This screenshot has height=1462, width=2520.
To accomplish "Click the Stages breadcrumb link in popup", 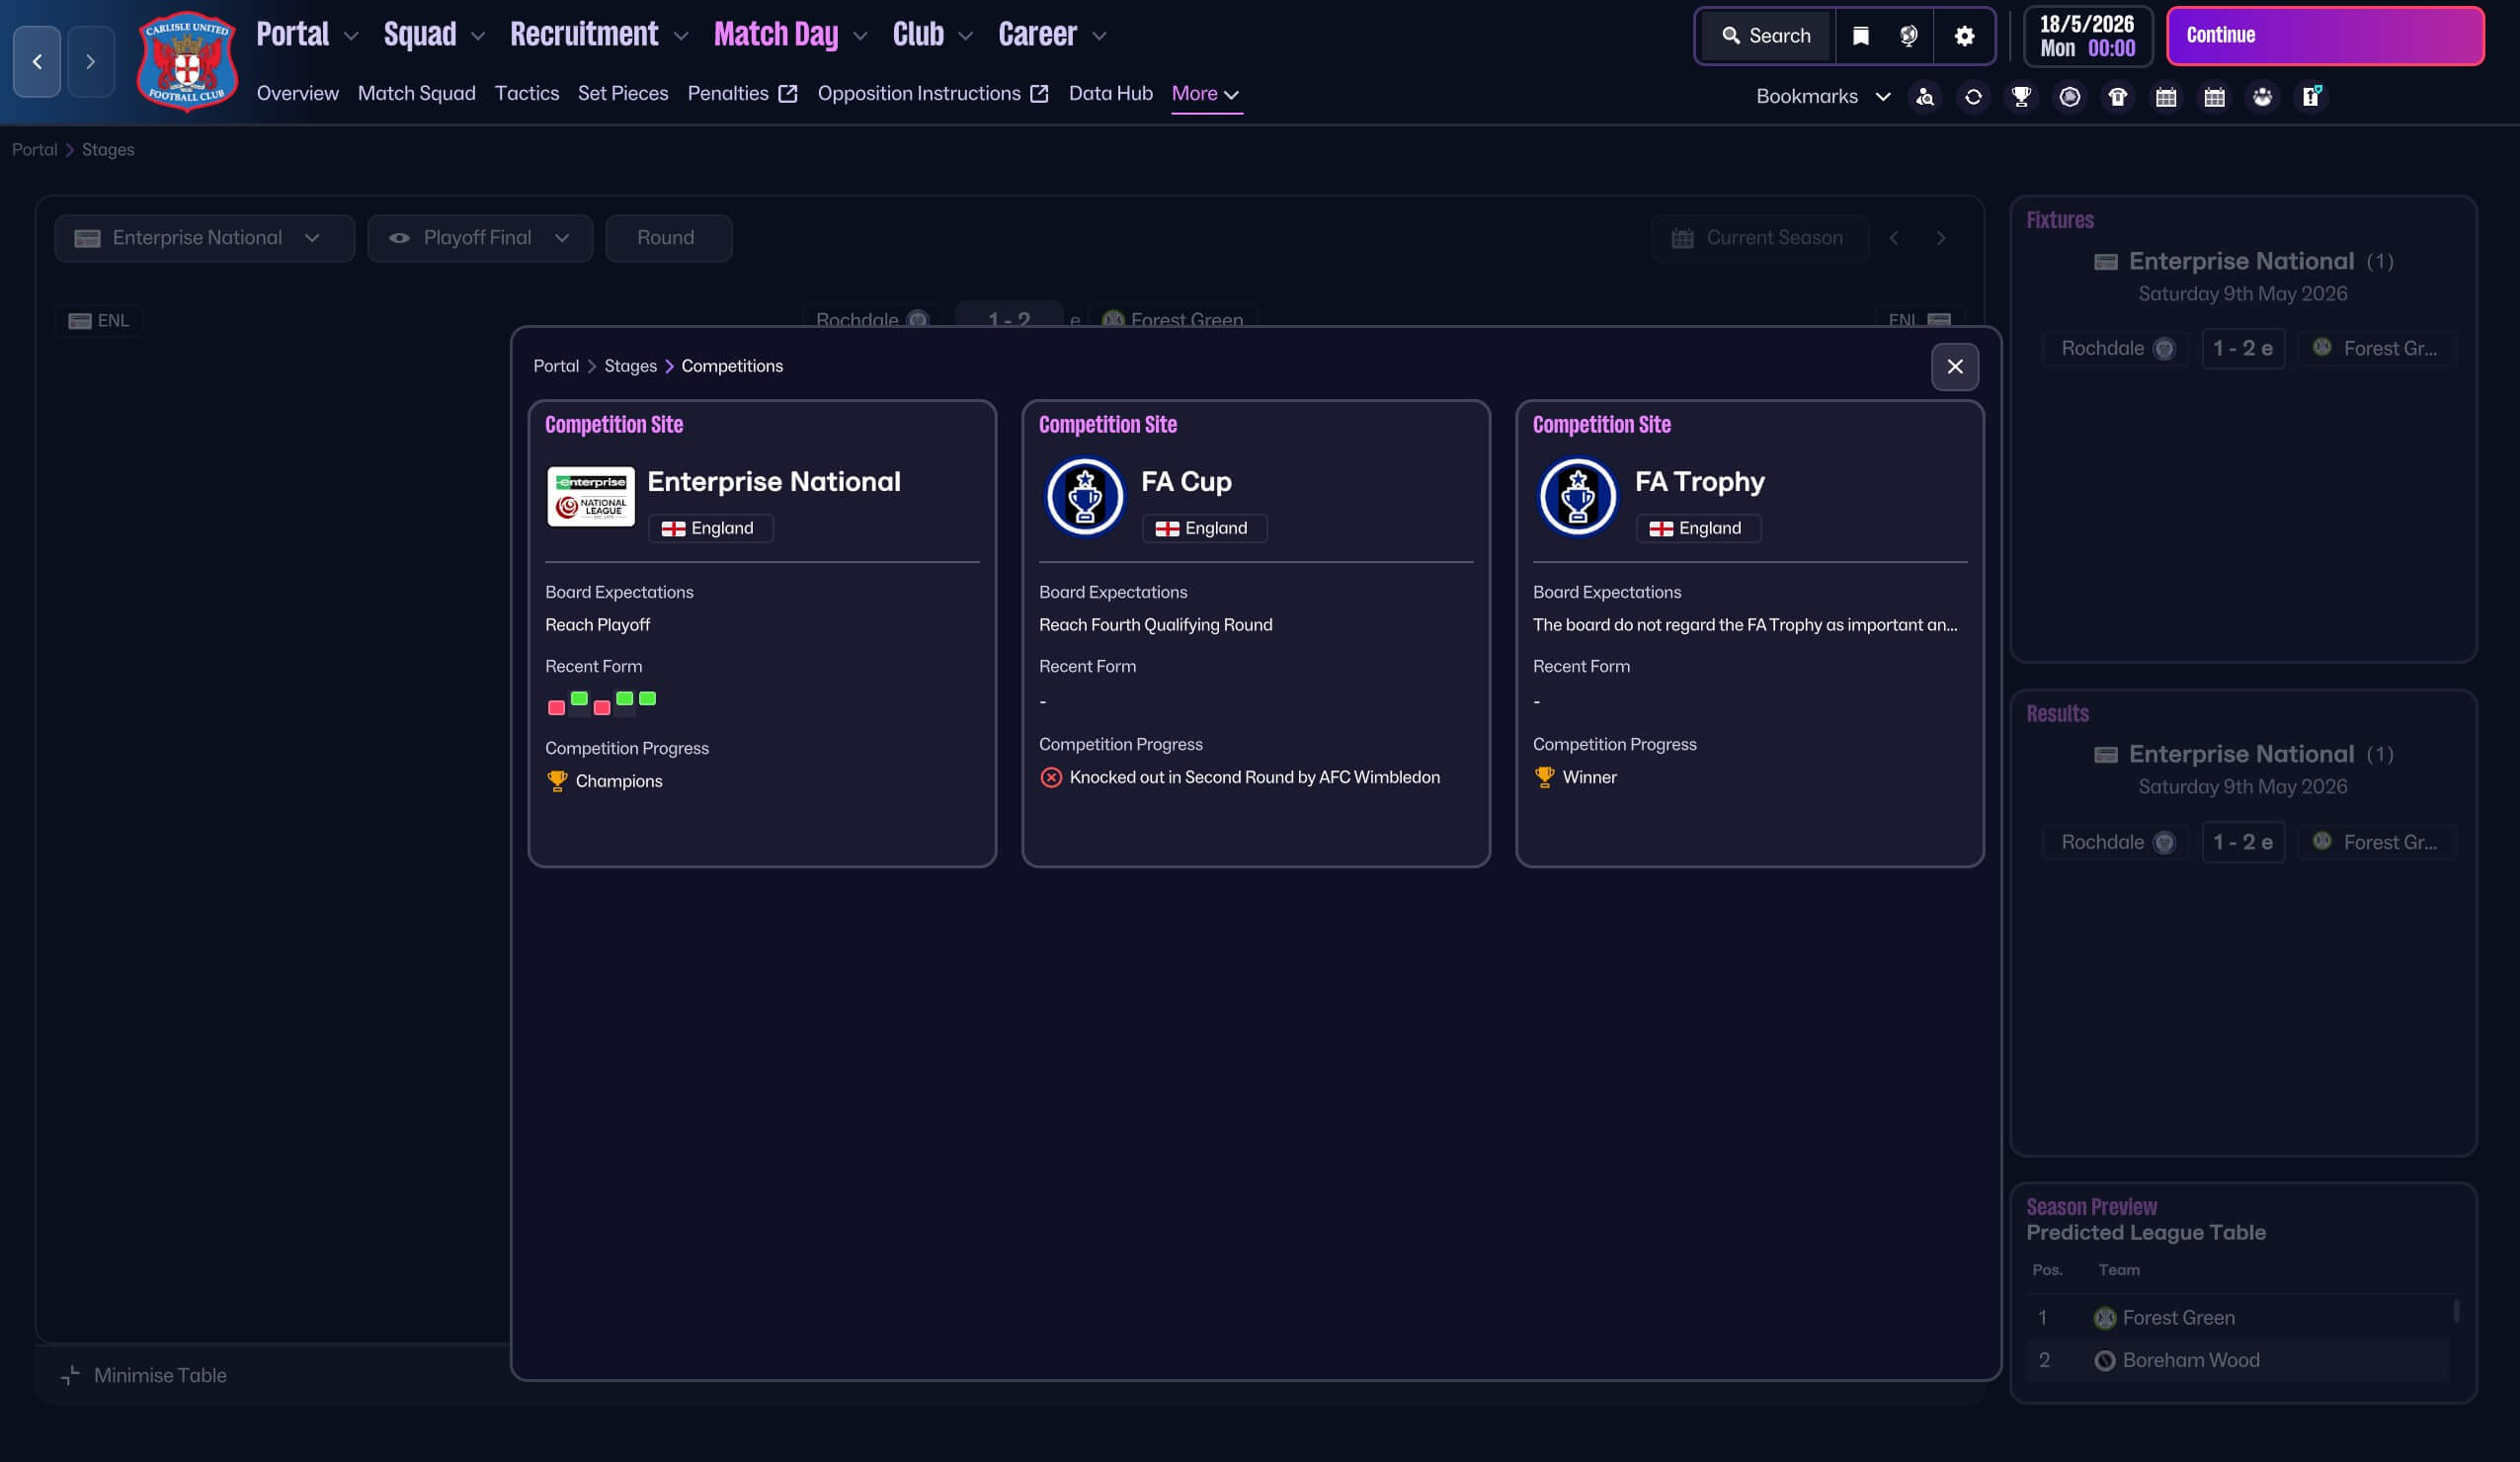I will 630,366.
